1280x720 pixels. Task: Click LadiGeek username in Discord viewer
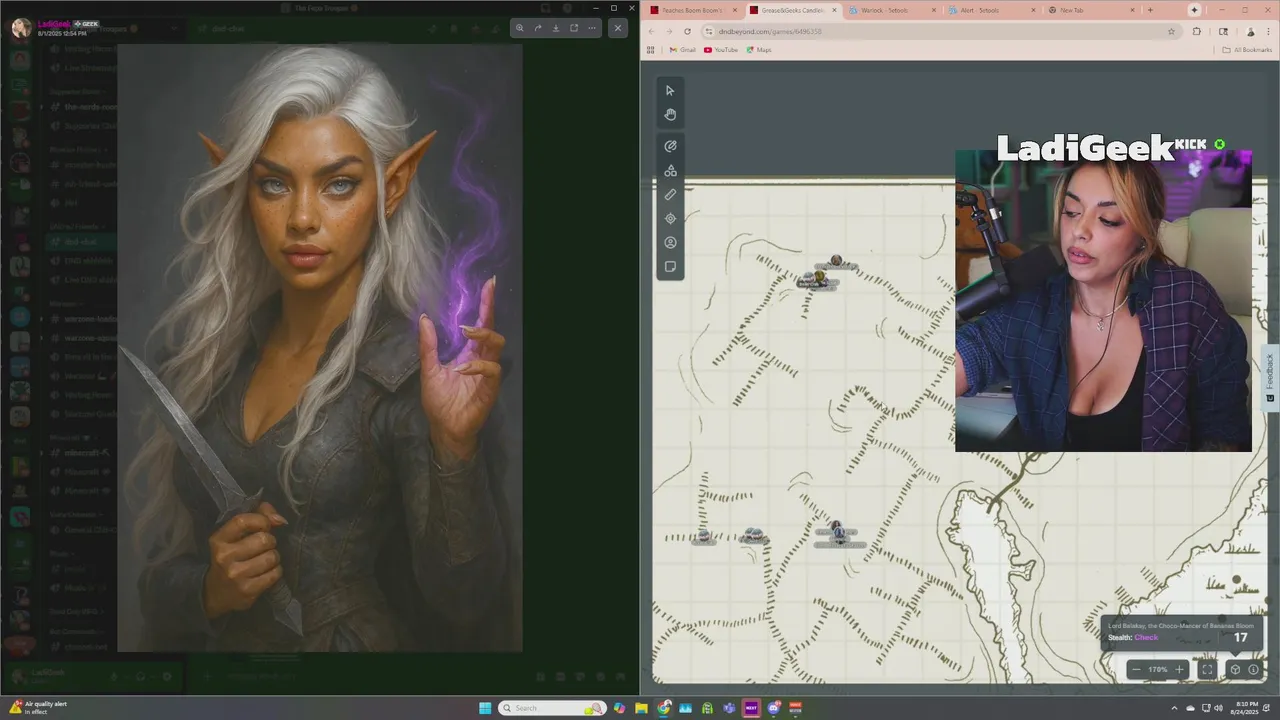pyautogui.click(x=54, y=24)
